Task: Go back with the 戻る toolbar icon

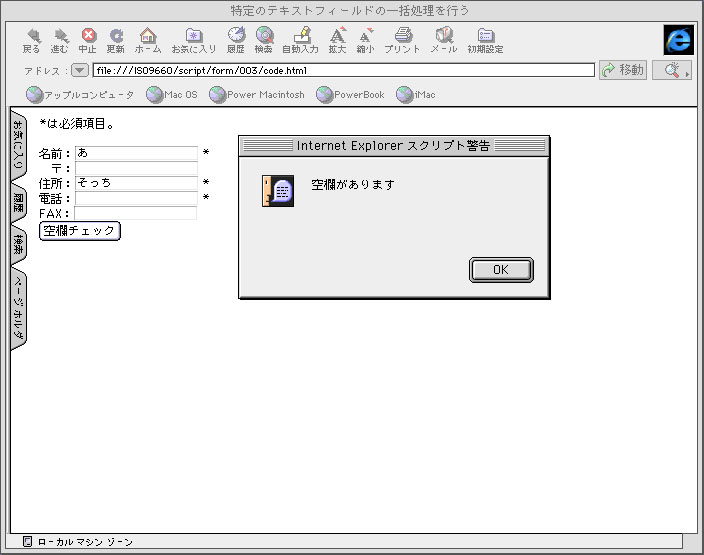Action: tap(31, 40)
